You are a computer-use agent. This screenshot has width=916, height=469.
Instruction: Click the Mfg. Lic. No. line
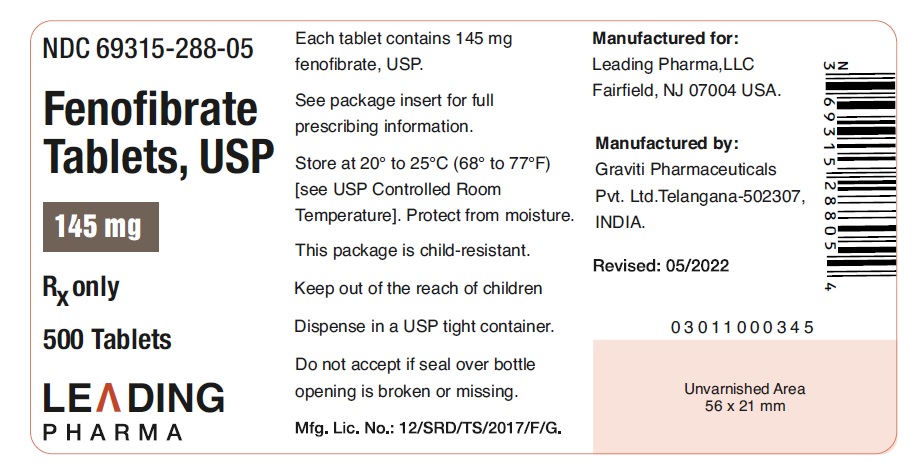pyautogui.click(x=428, y=429)
